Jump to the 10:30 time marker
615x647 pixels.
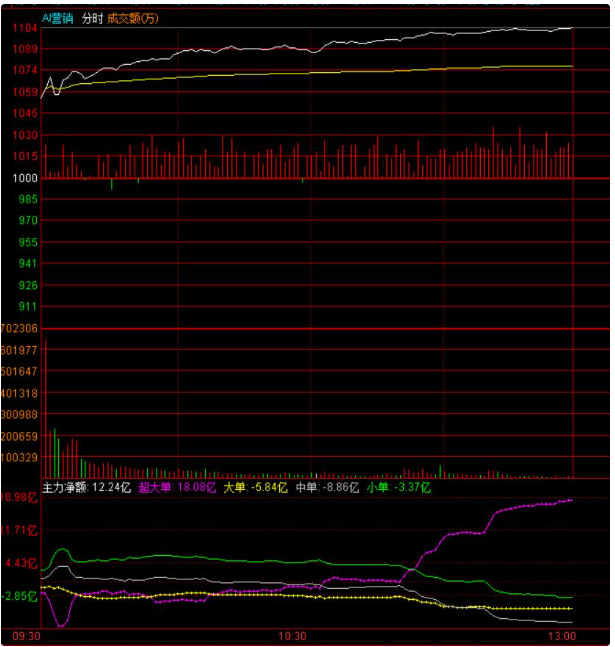pyautogui.click(x=292, y=636)
